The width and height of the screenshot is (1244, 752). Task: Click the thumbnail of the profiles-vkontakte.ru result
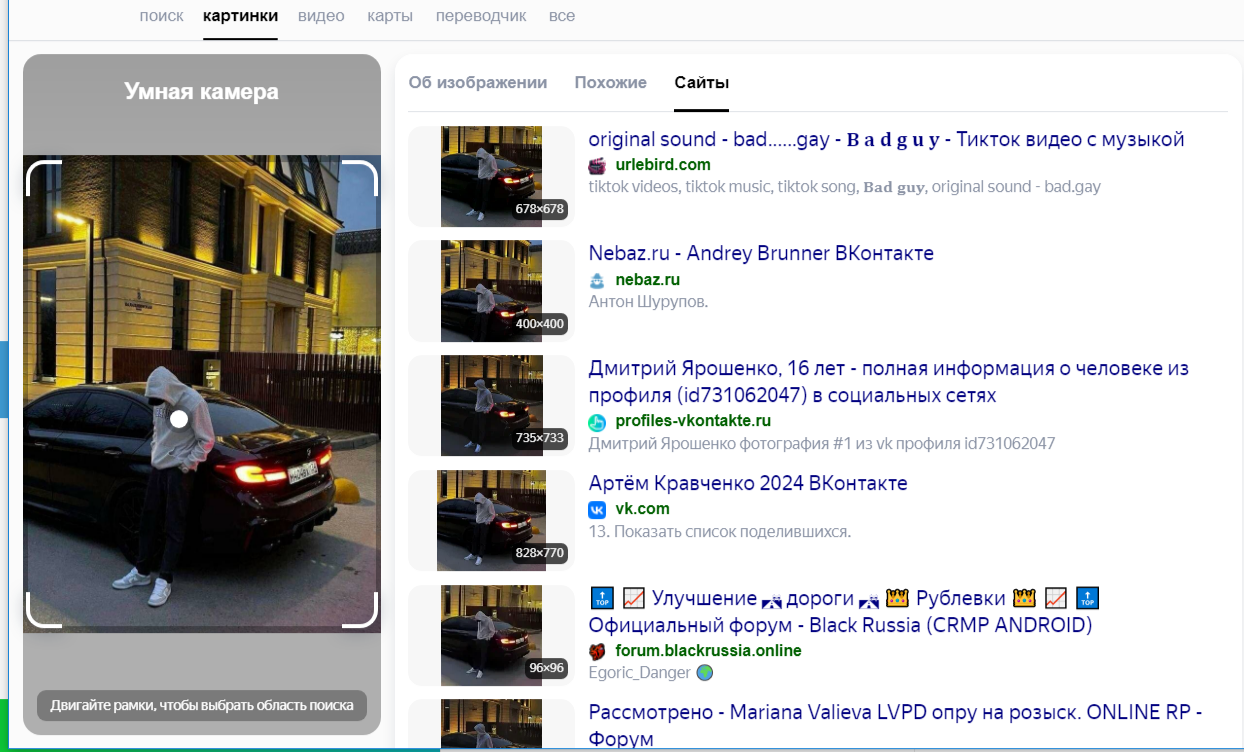coord(491,406)
